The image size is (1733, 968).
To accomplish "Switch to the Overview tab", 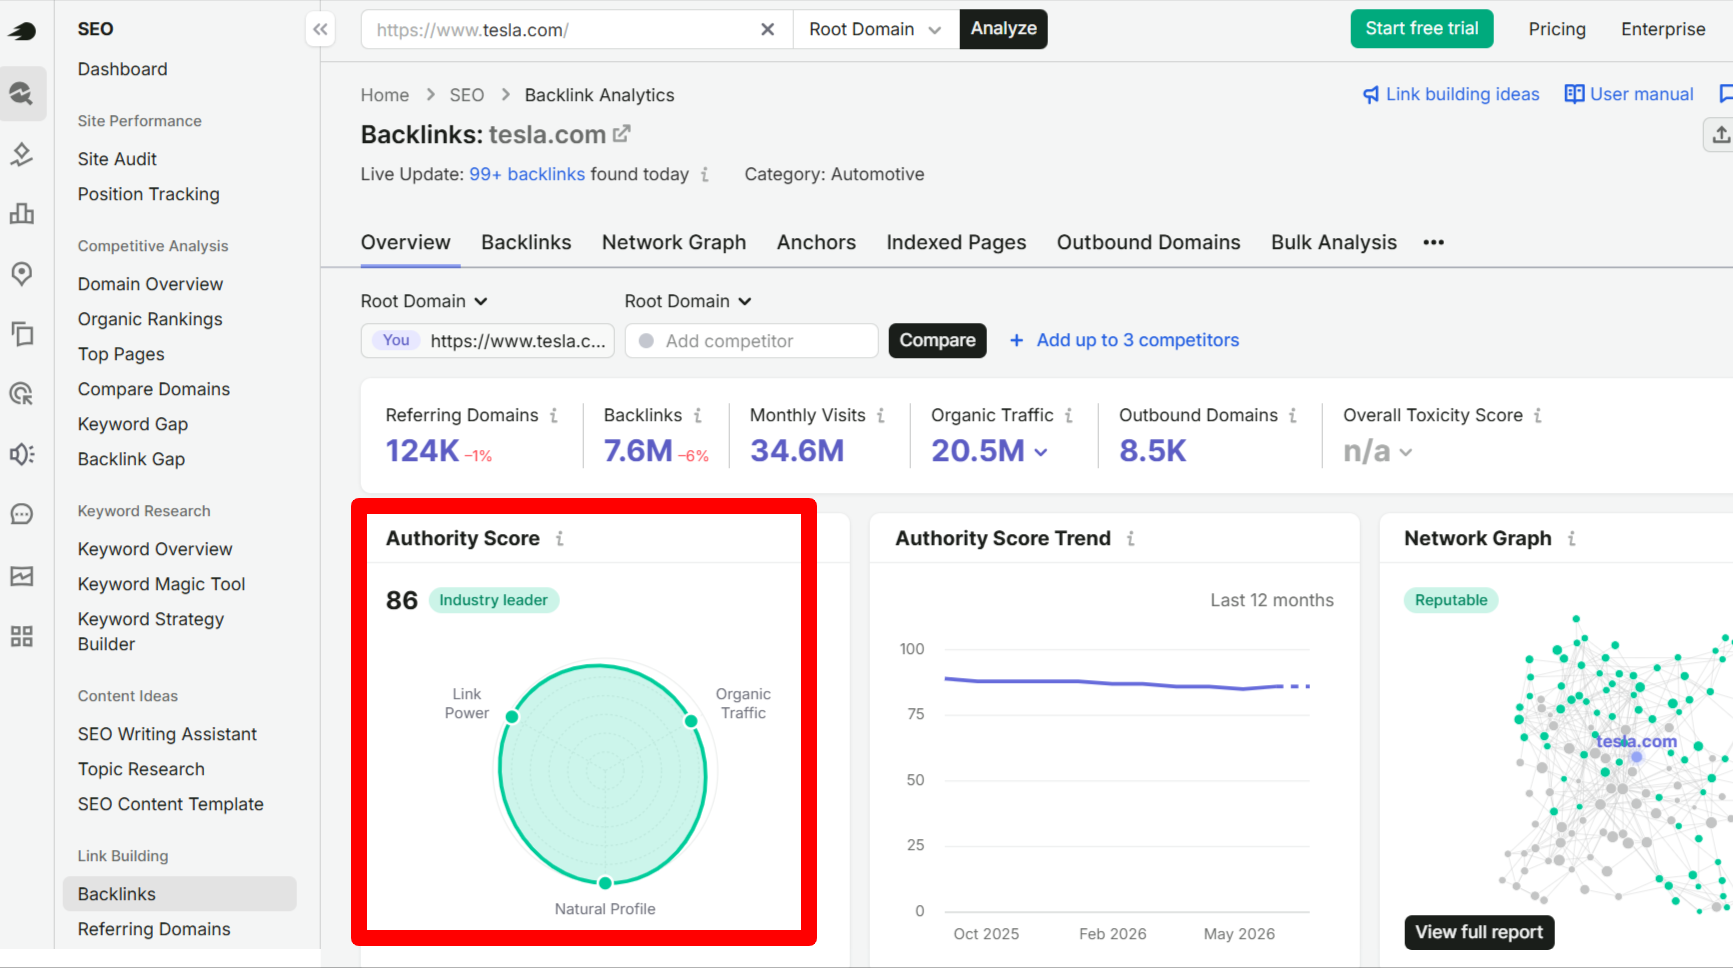I will pos(406,242).
